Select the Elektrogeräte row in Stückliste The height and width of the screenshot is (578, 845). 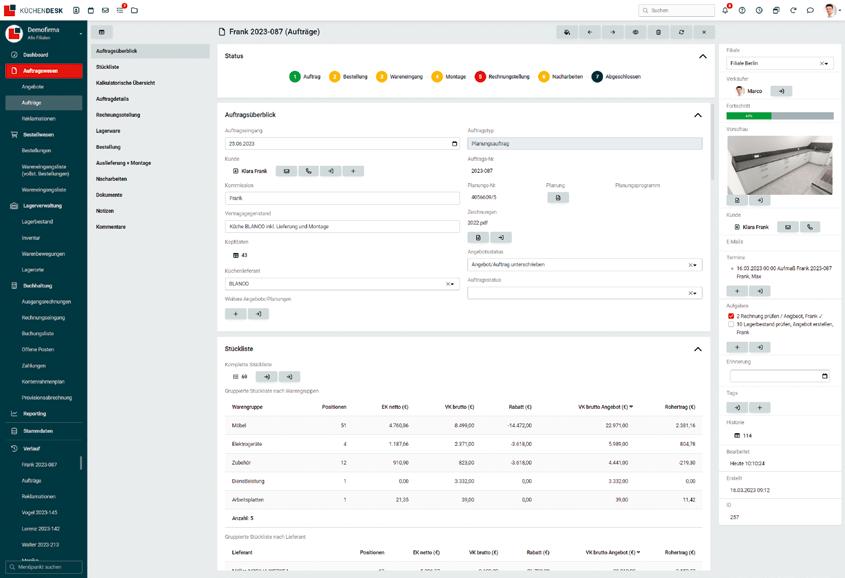[463, 444]
